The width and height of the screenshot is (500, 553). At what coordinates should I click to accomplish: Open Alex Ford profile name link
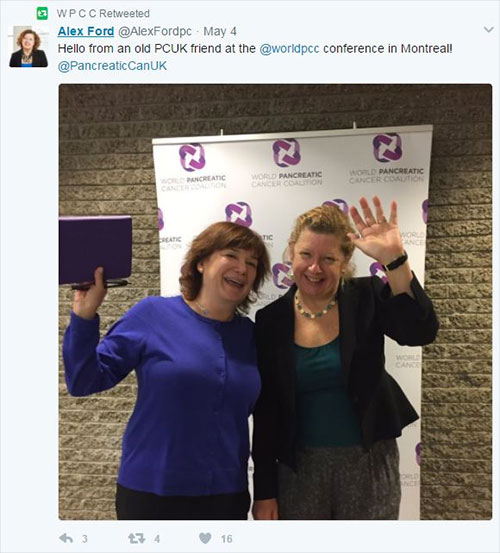tap(86, 31)
